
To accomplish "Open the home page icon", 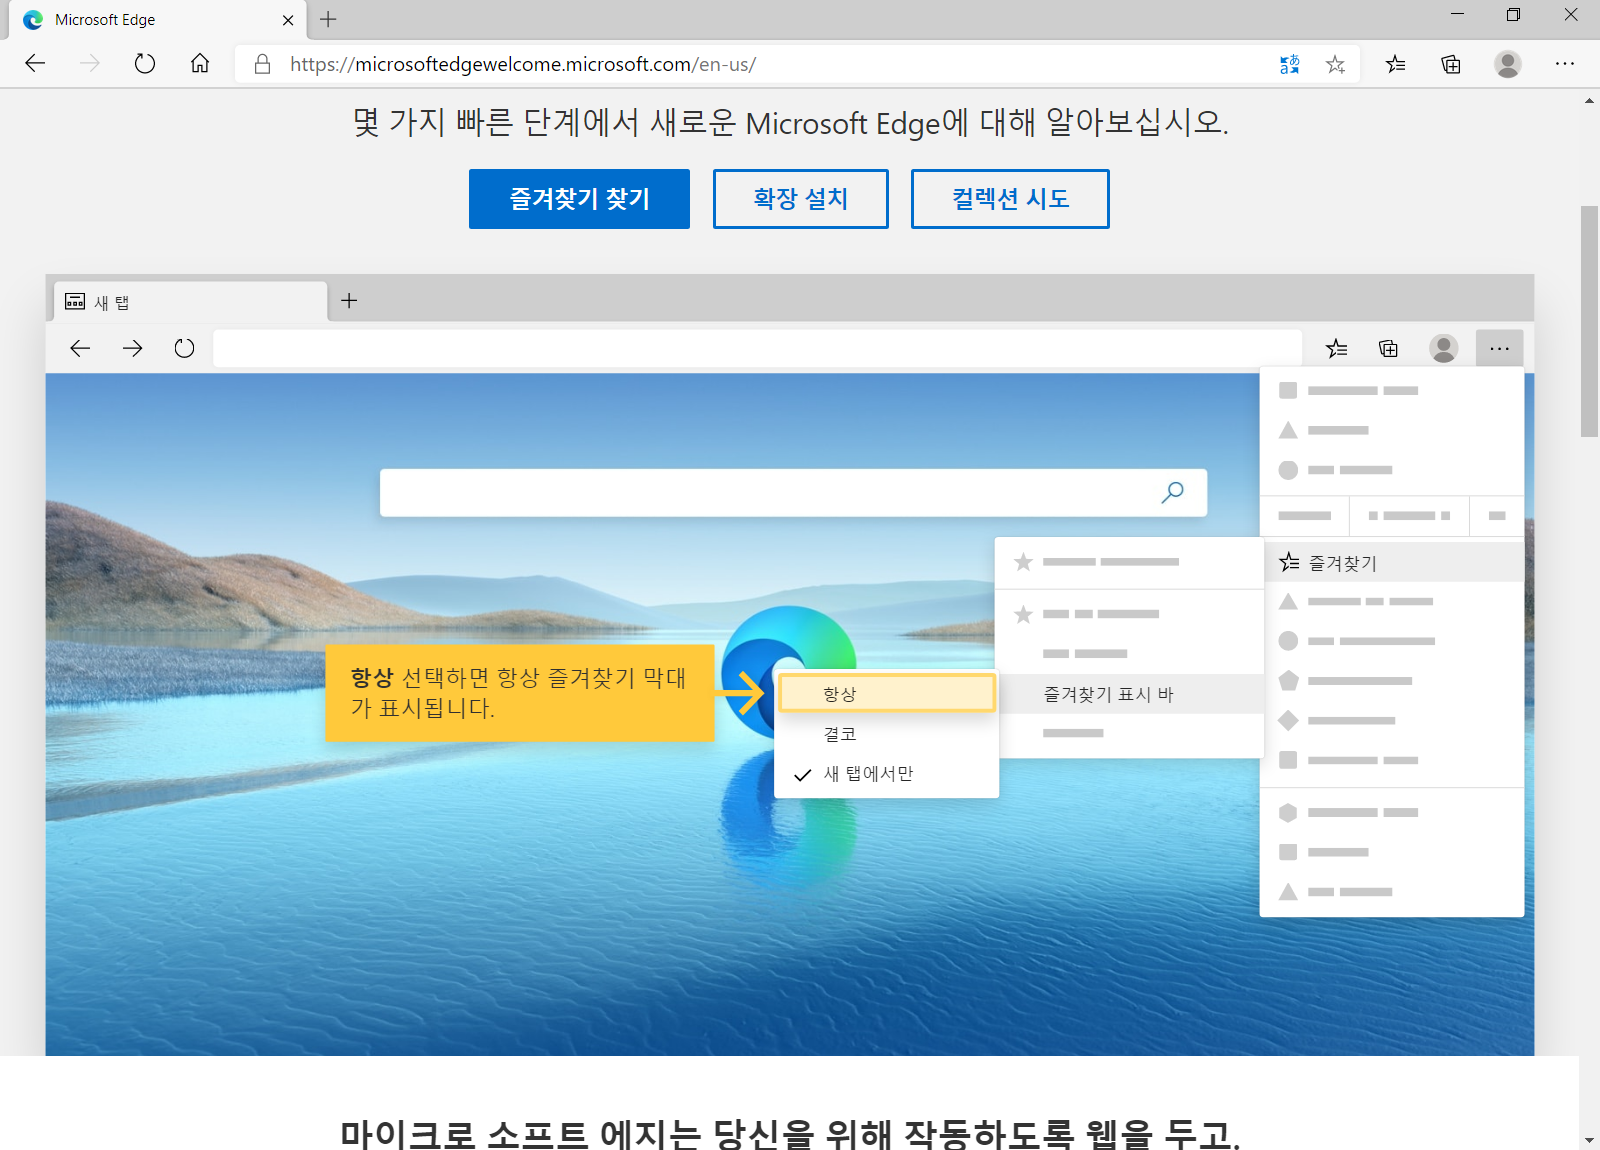I will (200, 64).
